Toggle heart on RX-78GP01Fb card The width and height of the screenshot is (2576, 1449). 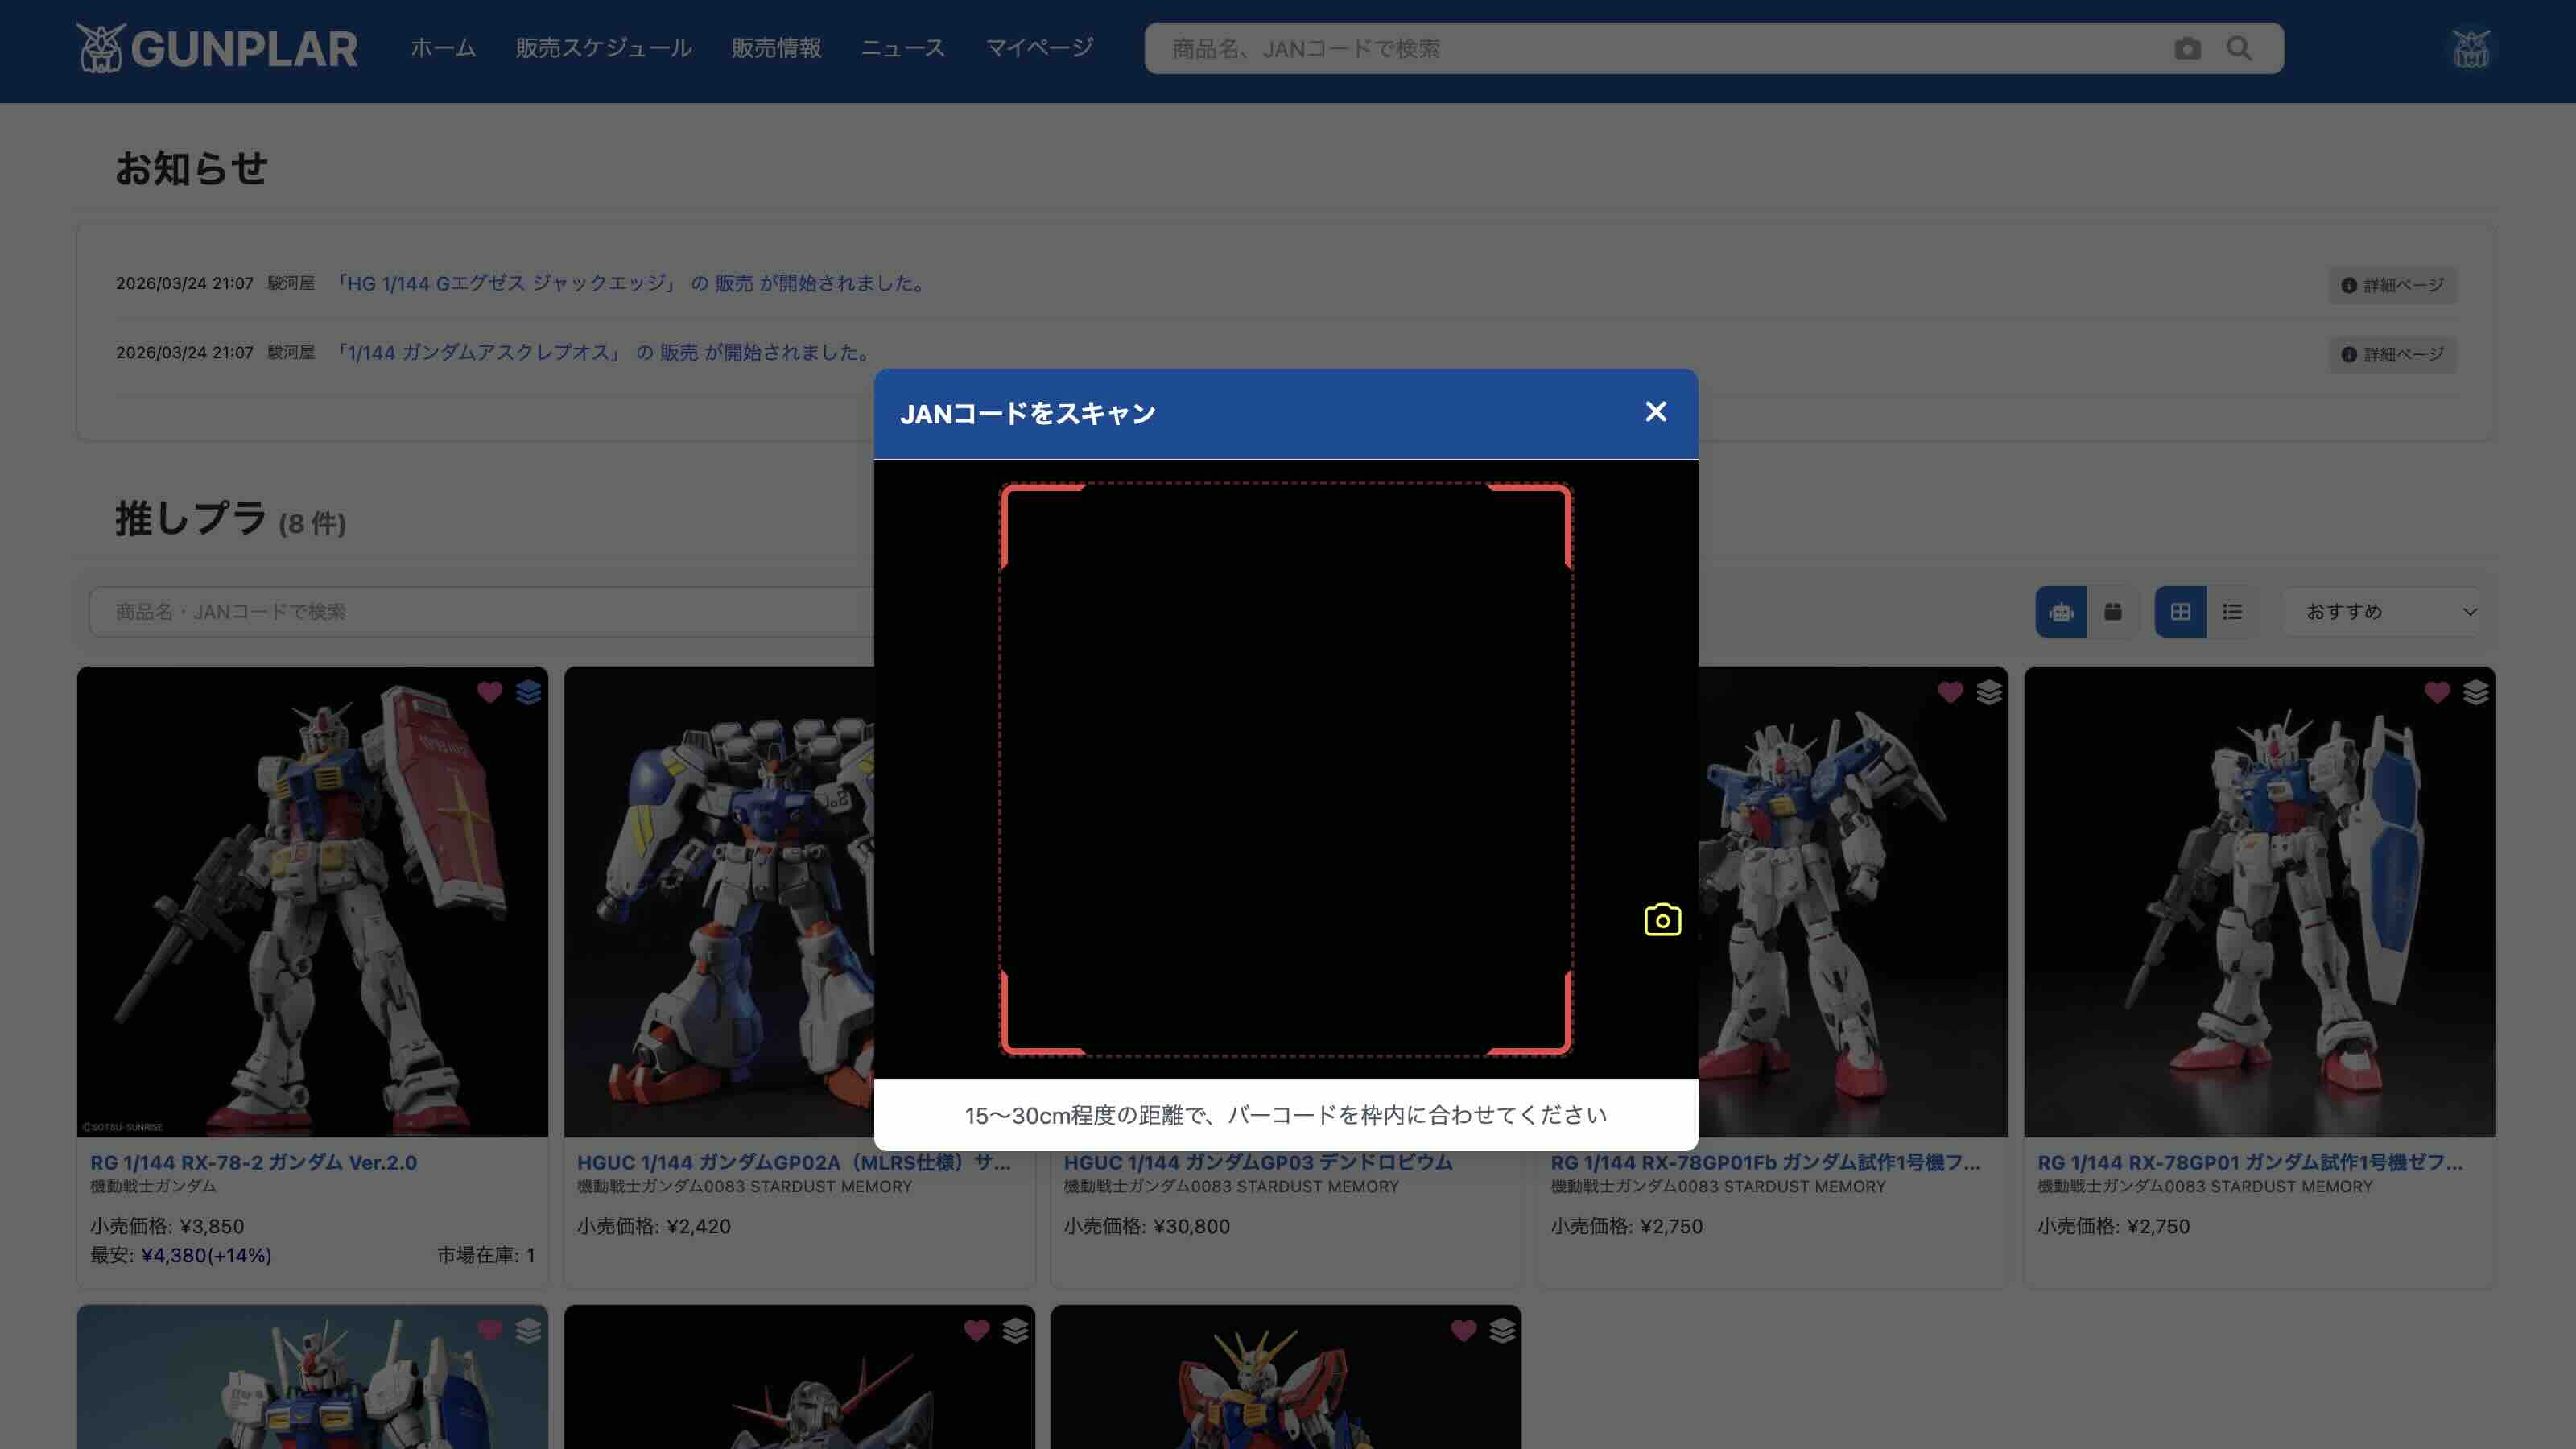pos(1950,692)
